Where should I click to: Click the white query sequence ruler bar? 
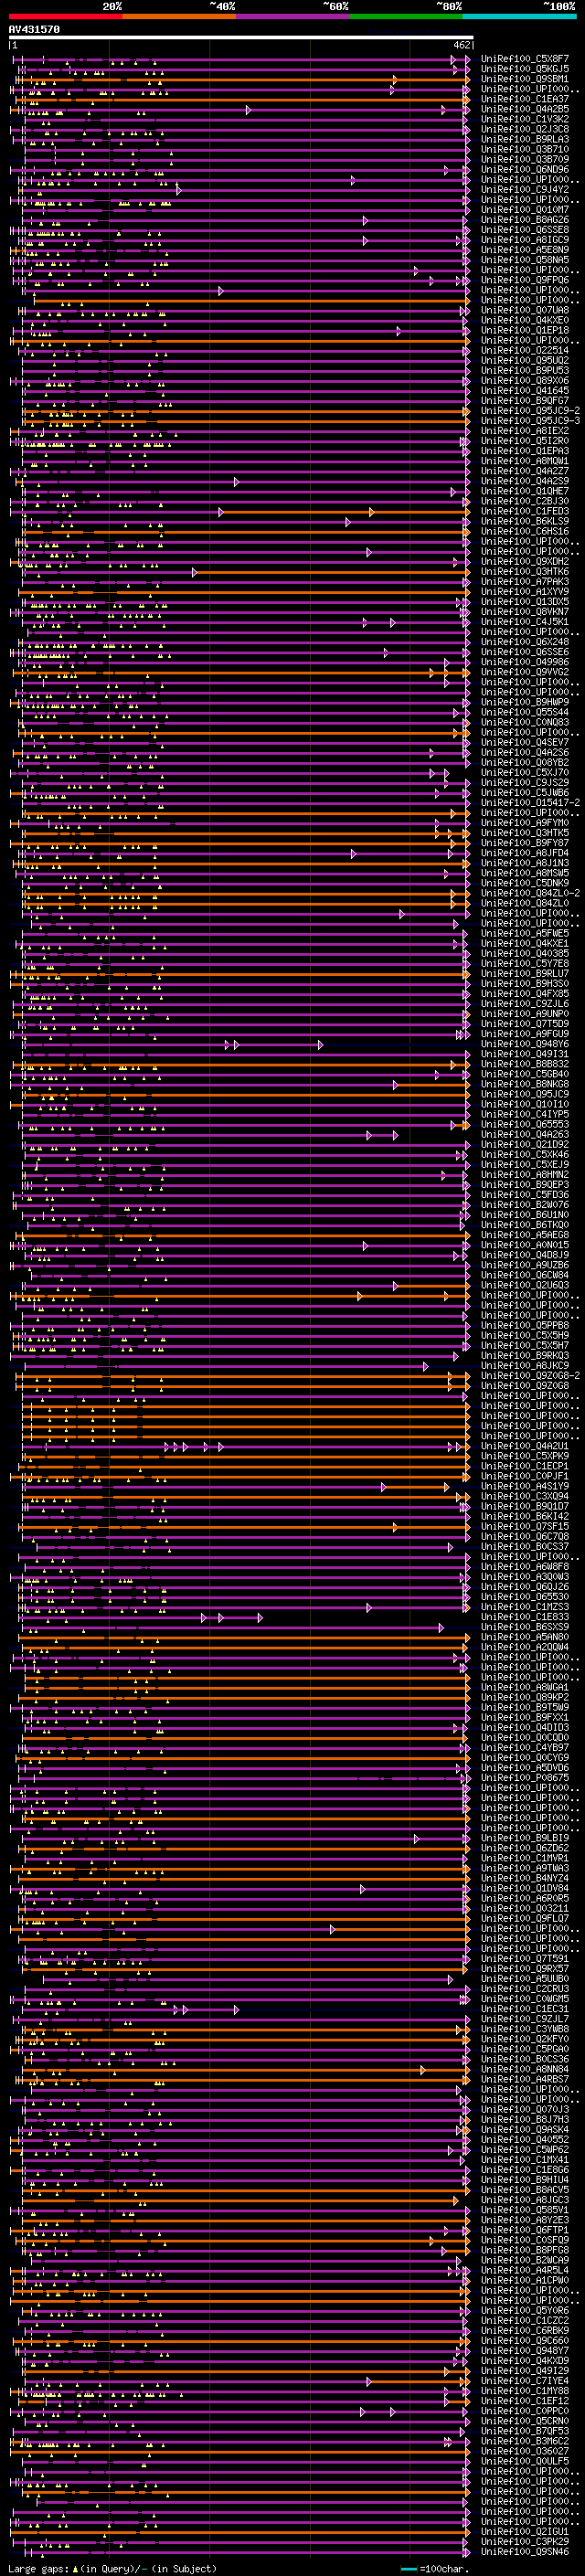point(240,38)
